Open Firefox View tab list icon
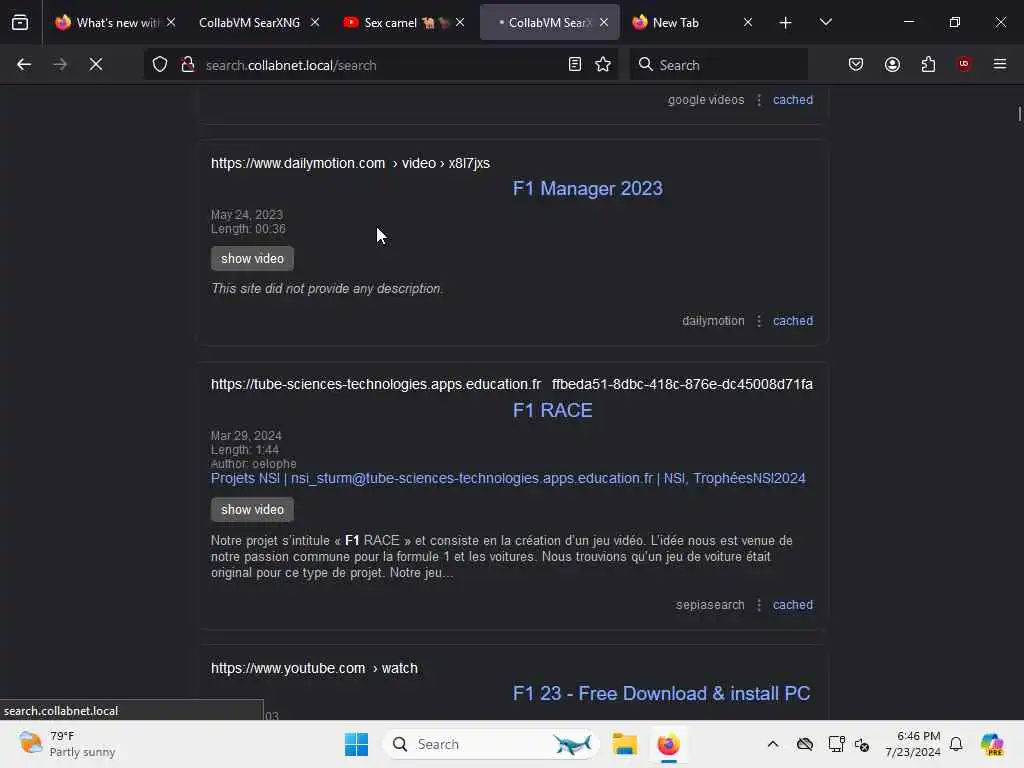The width and height of the screenshot is (1024, 768). click(x=20, y=22)
